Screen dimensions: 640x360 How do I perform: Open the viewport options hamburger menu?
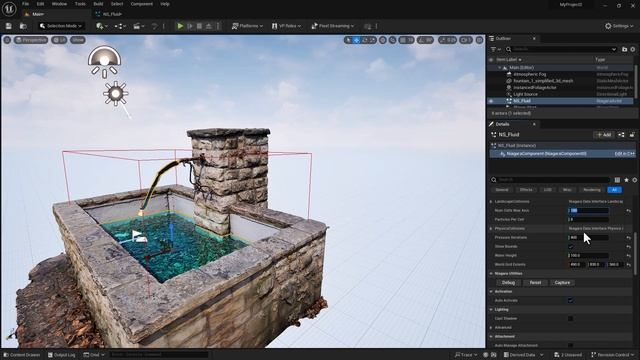(x=7, y=40)
